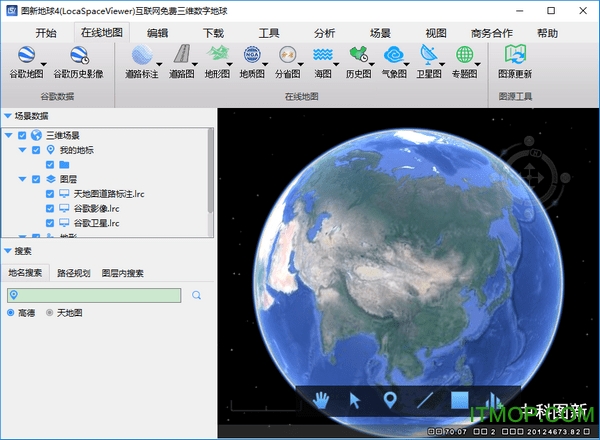Collapse the 图层 tree node

pyautogui.click(x=23, y=179)
